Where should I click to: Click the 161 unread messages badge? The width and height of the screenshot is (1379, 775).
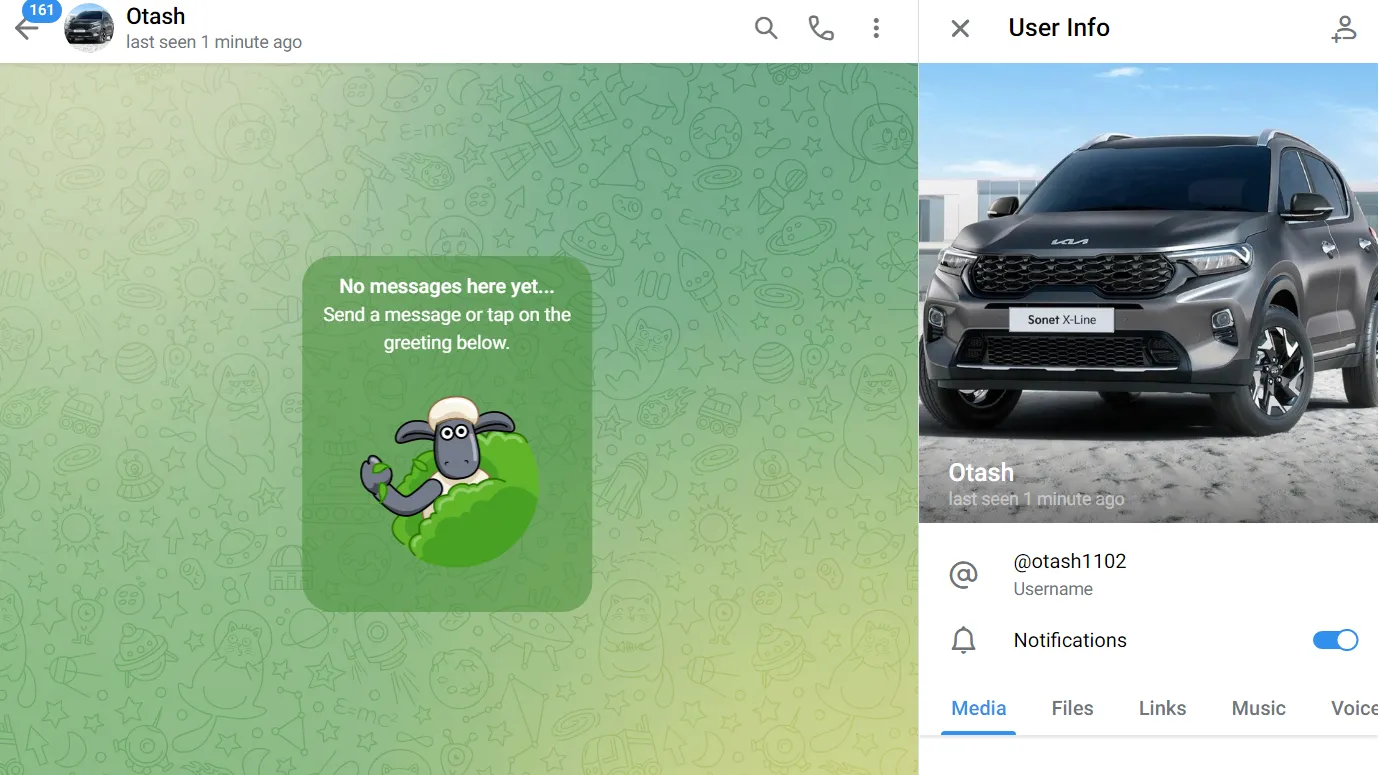(x=42, y=10)
